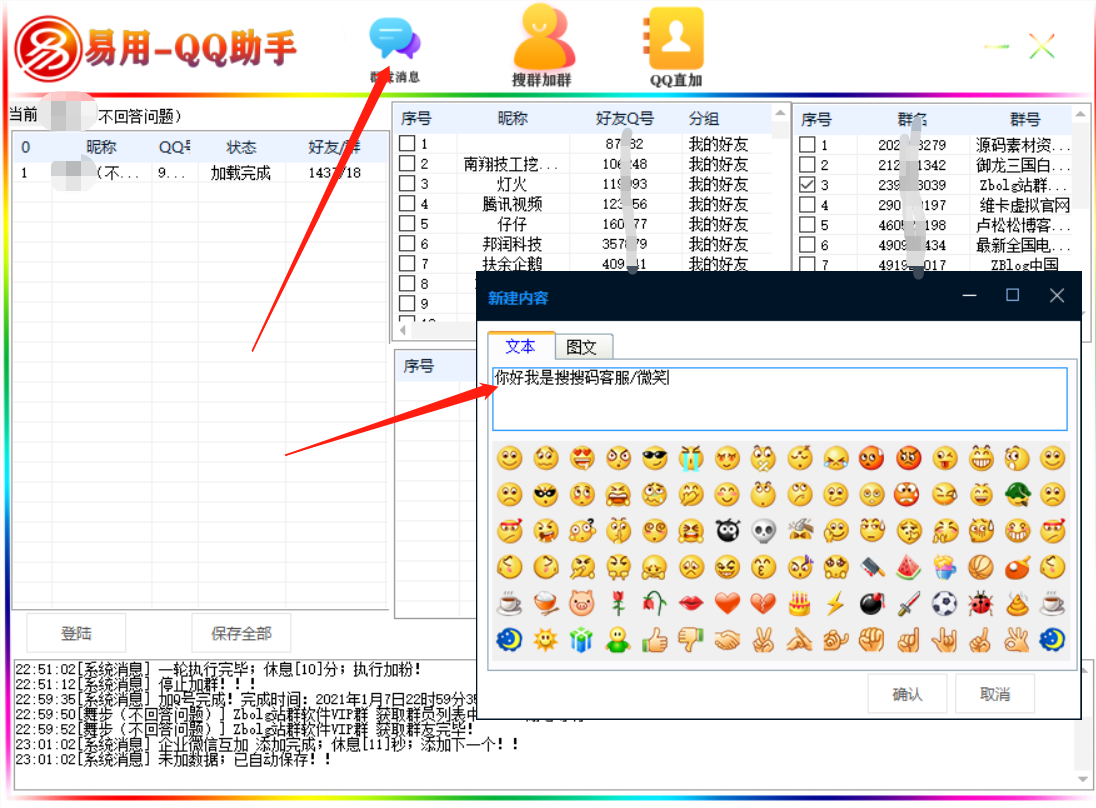Insert the sun emoji
Image resolution: width=1096 pixels, height=808 pixels.
(545, 640)
